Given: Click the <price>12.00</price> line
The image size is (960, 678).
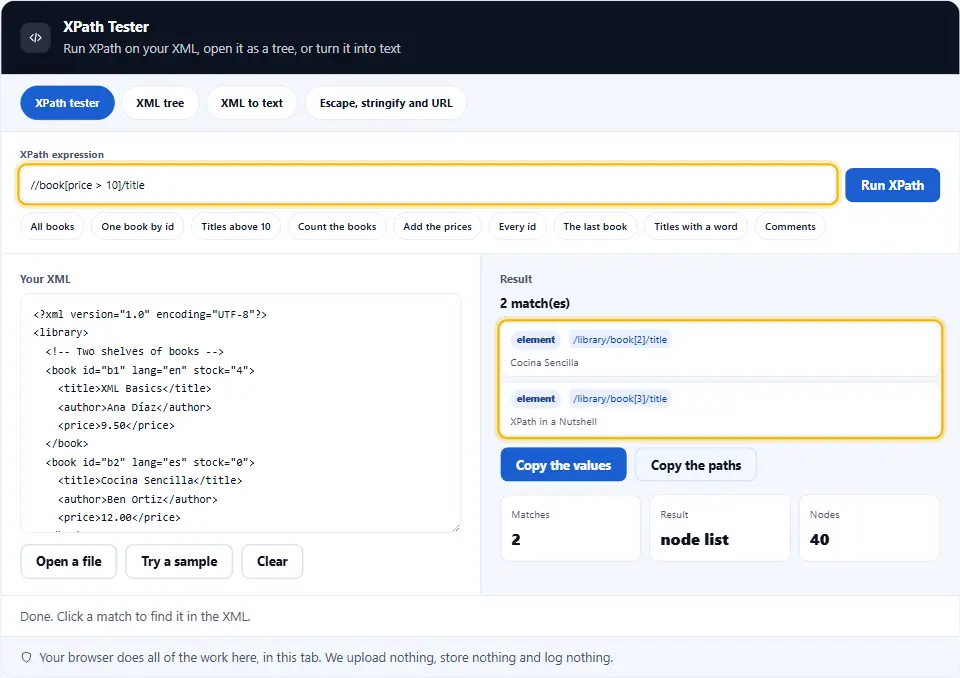Looking at the screenshot, I should click(119, 517).
